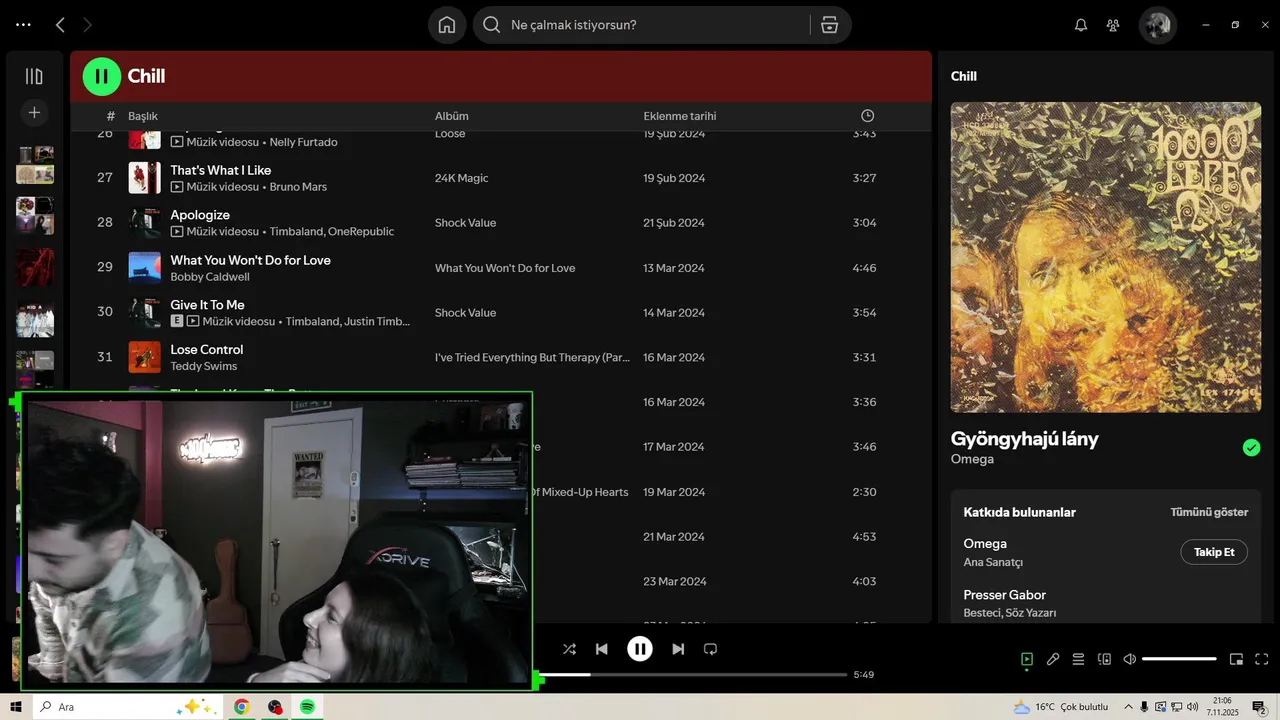Toggle repeat mode

(710, 649)
